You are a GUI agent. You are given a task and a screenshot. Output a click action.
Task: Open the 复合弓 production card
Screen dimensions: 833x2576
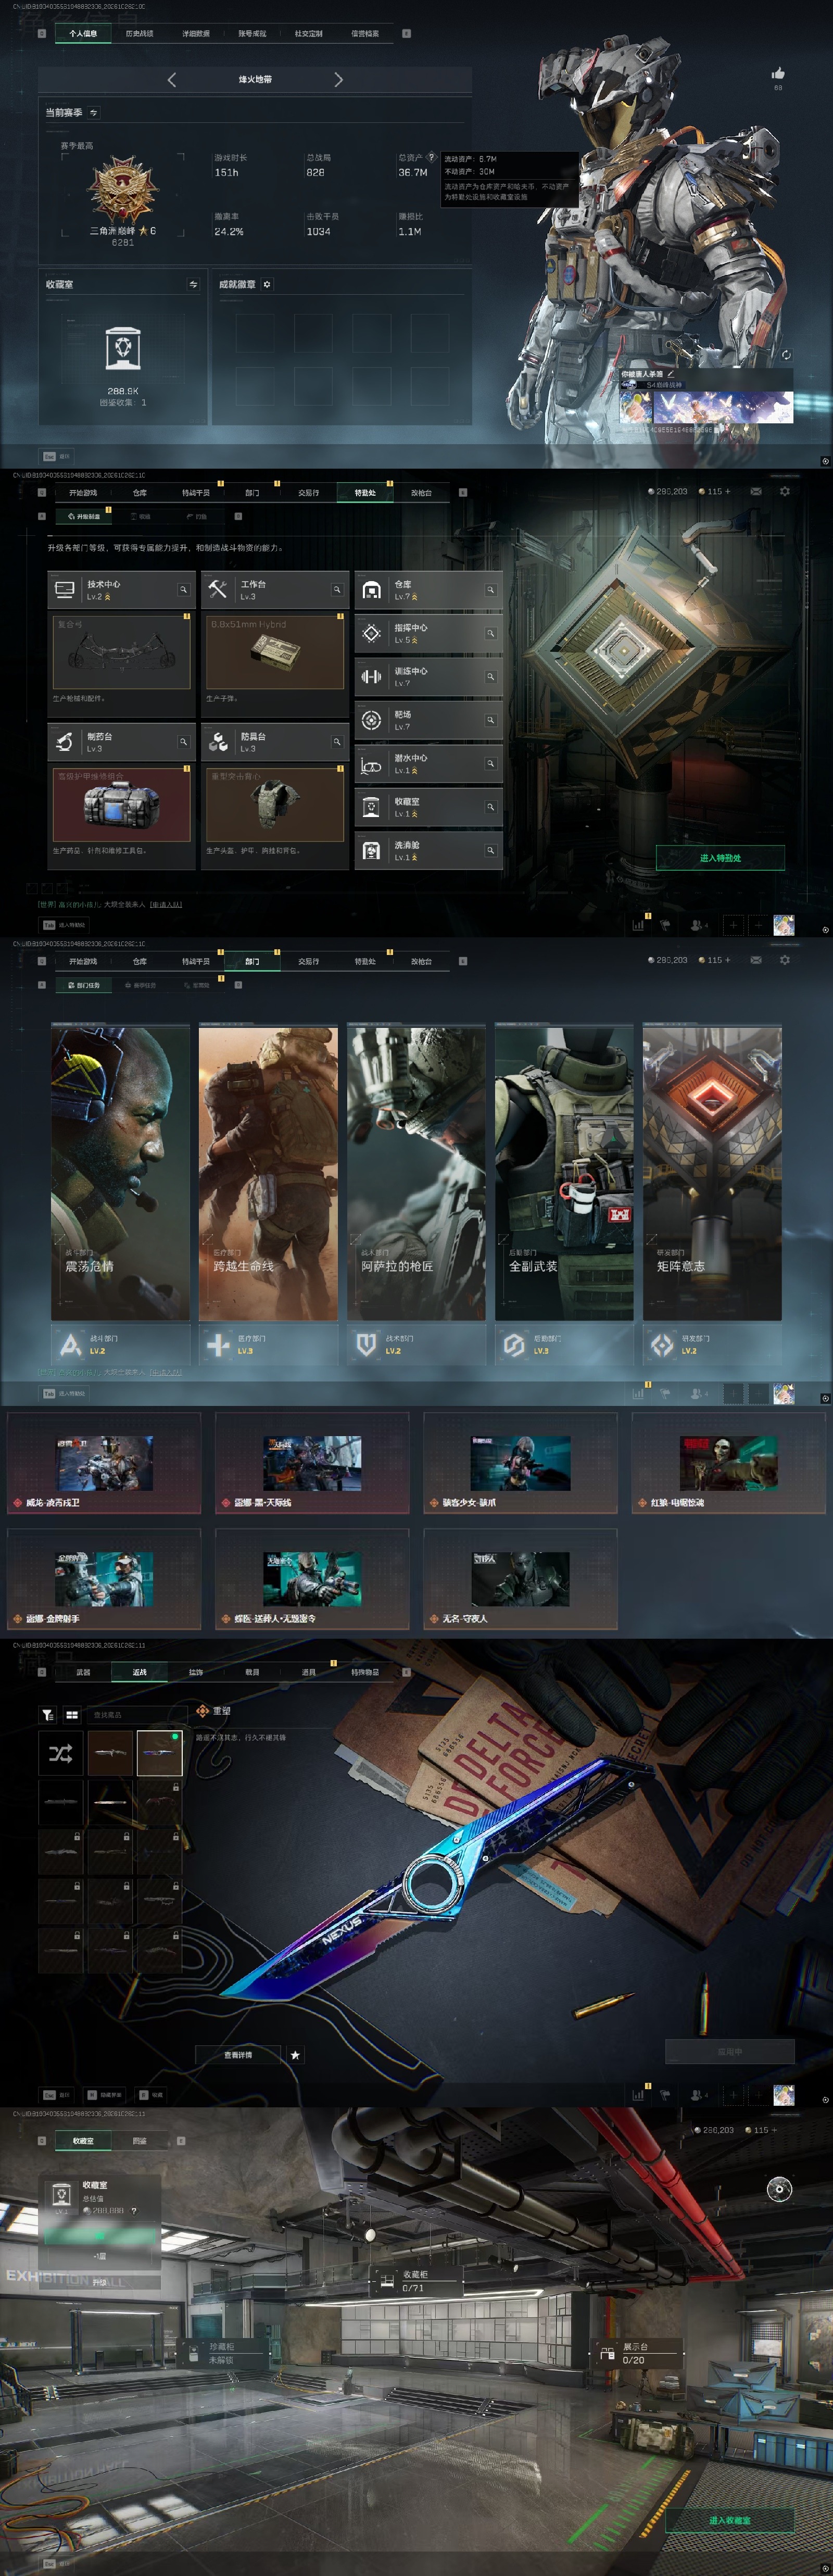click(x=121, y=652)
